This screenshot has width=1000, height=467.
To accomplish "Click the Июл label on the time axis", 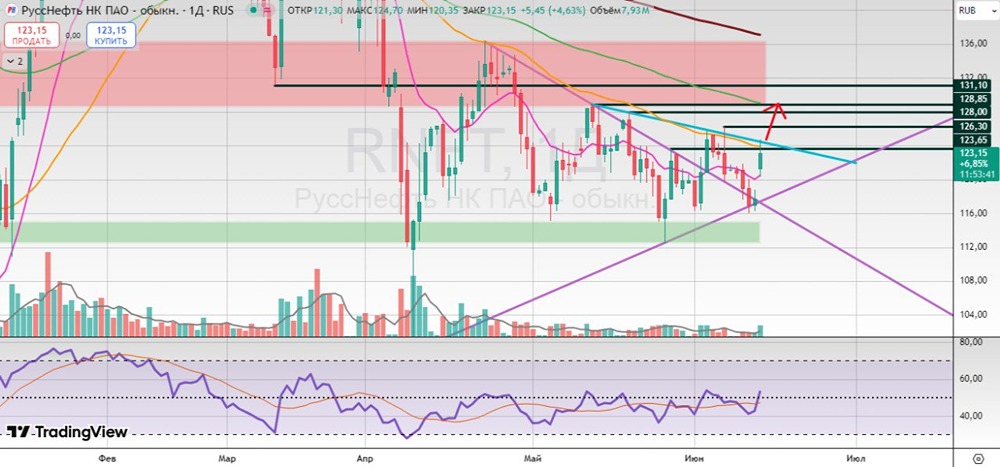I will click(x=855, y=458).
